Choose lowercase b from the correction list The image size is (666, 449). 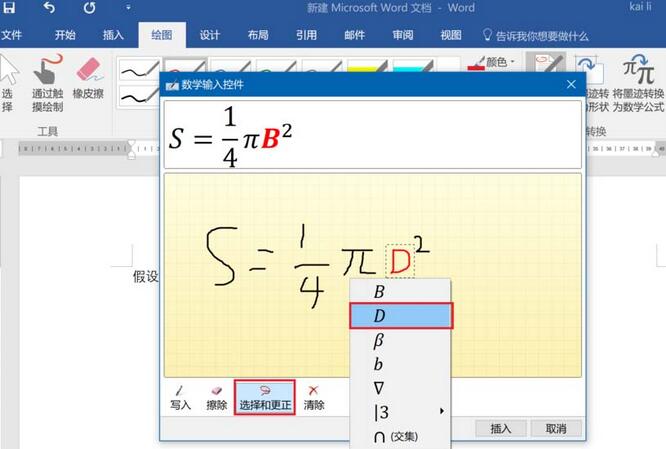(400, 364)
